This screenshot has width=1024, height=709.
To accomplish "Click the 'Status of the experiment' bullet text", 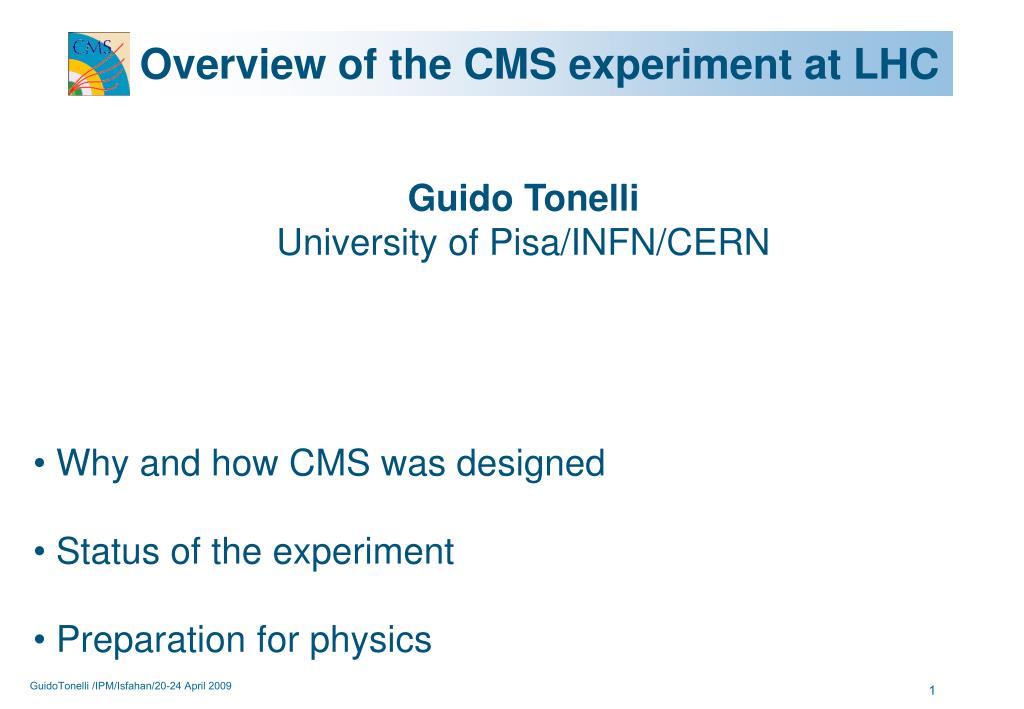I will [255, 552].
